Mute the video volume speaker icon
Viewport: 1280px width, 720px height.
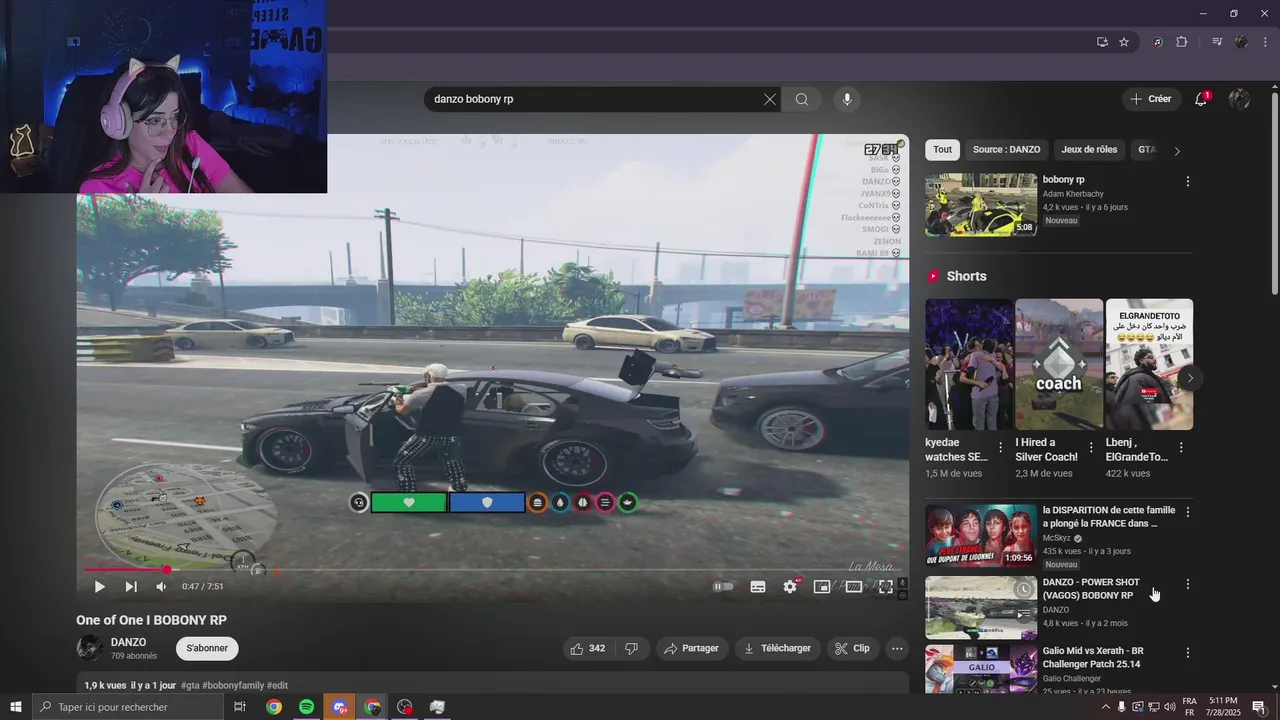tap(161, 587)
